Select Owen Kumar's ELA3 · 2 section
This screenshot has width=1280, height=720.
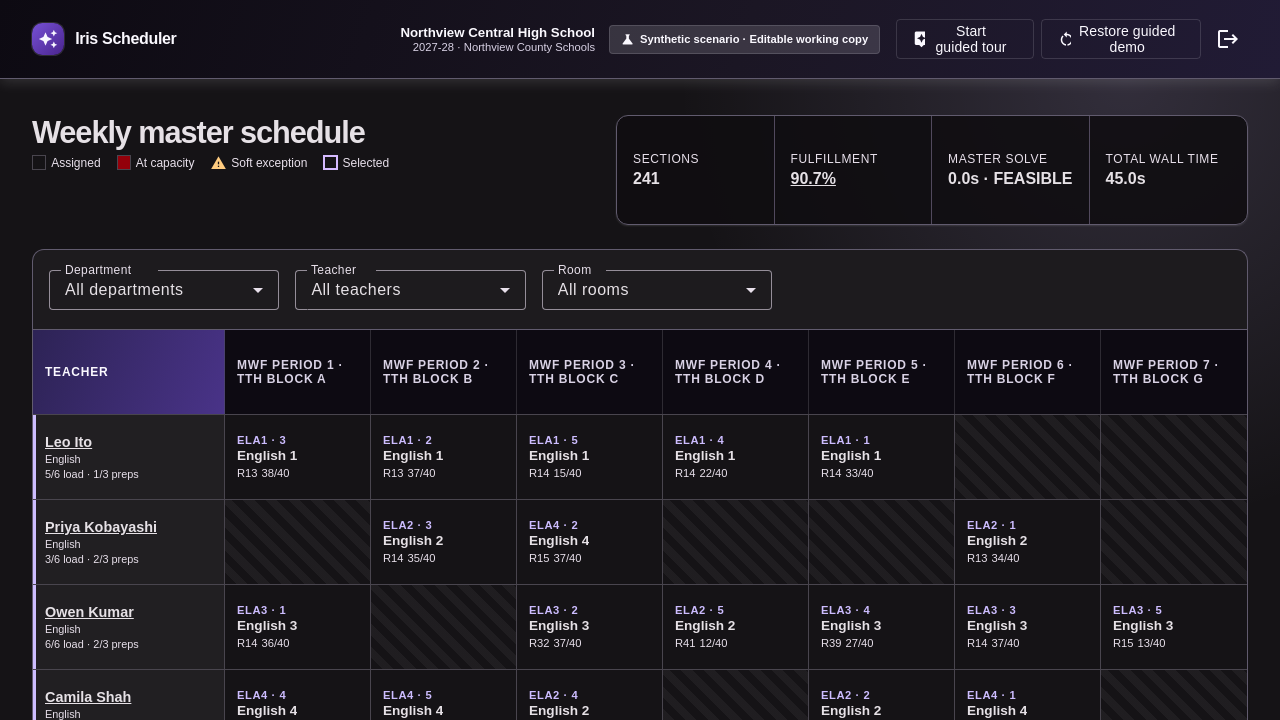coord(590,627)
